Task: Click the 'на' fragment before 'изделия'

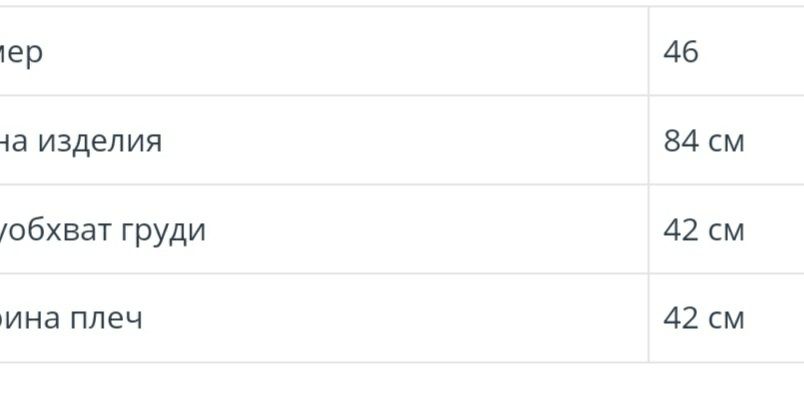Action: (13, 144)
